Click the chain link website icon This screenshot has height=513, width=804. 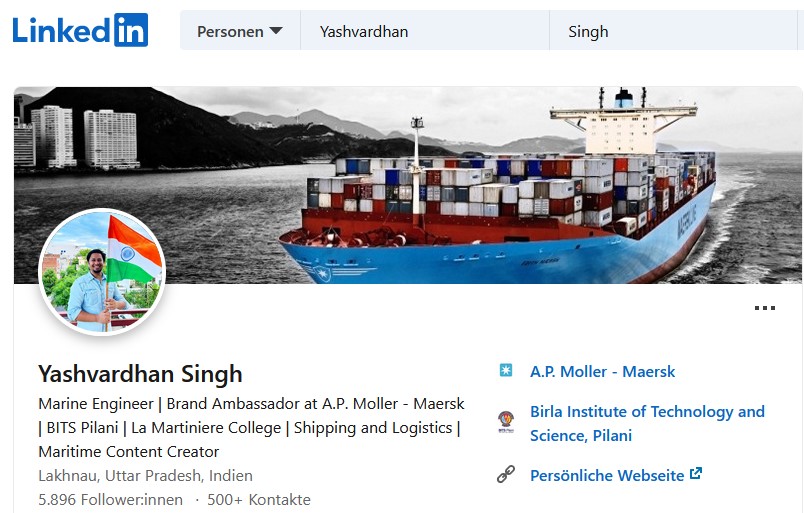(x=506, y=475)
